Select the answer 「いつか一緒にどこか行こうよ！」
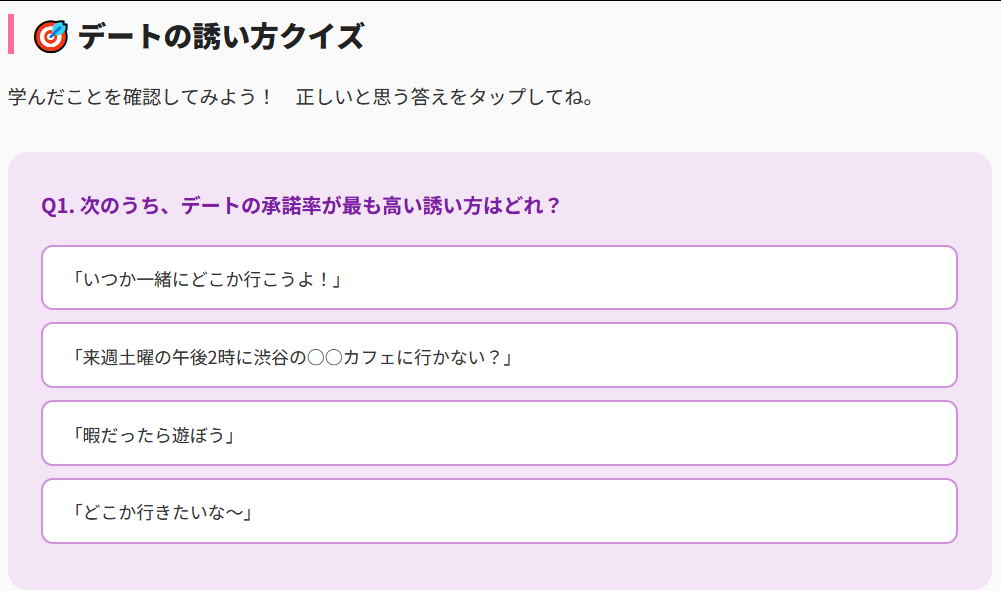 (x=499, y=278)
